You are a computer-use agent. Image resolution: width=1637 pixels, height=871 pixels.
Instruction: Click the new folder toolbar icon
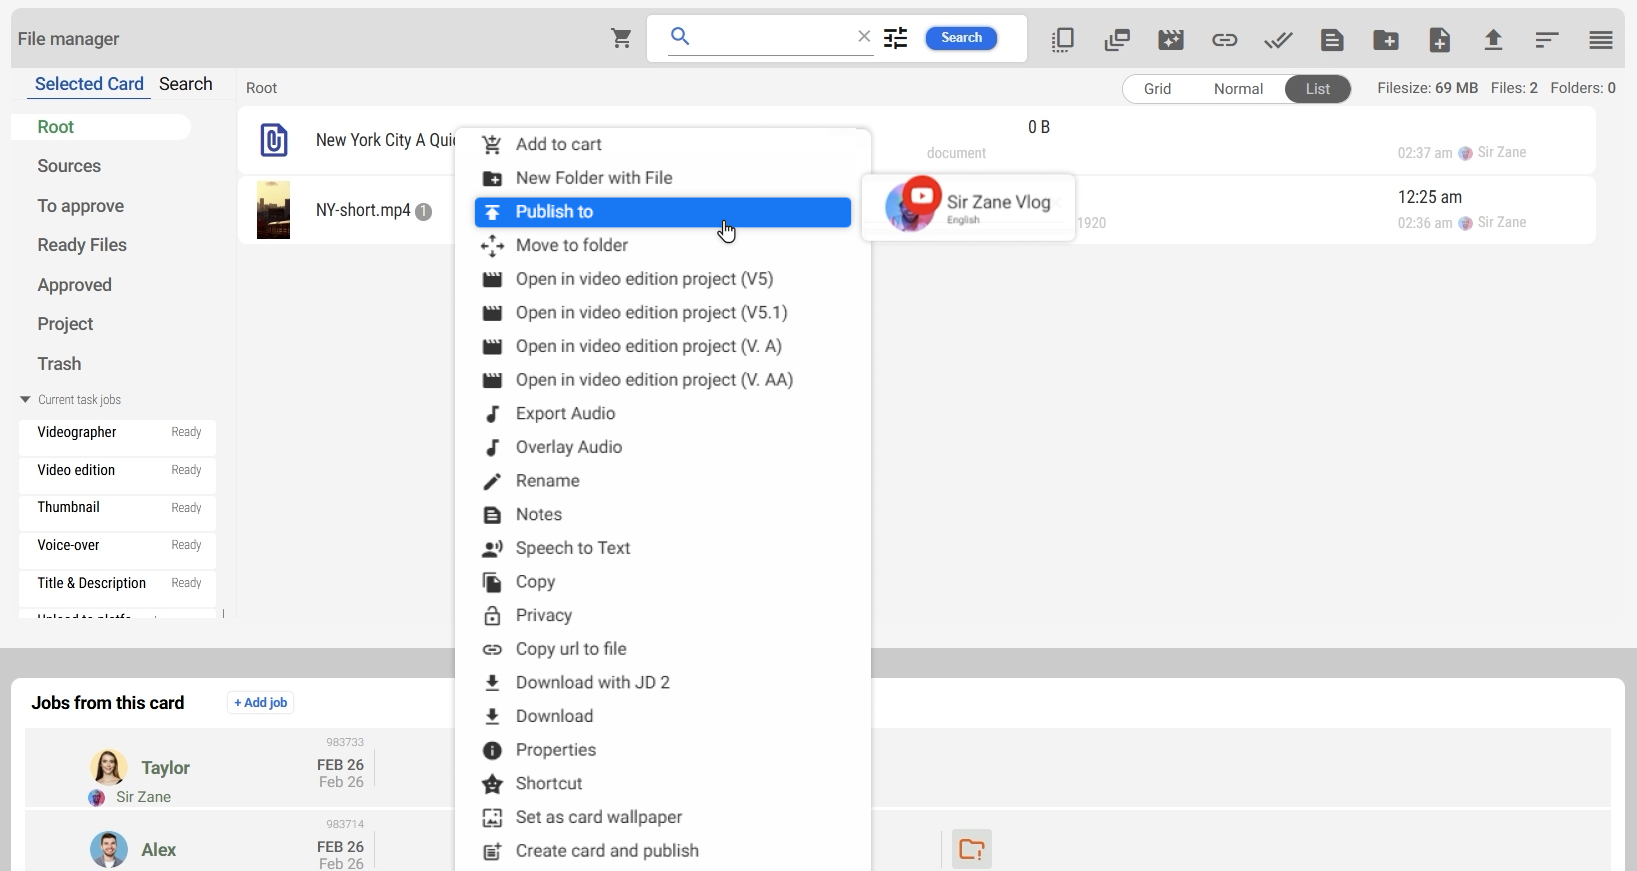coord(1386,40)
